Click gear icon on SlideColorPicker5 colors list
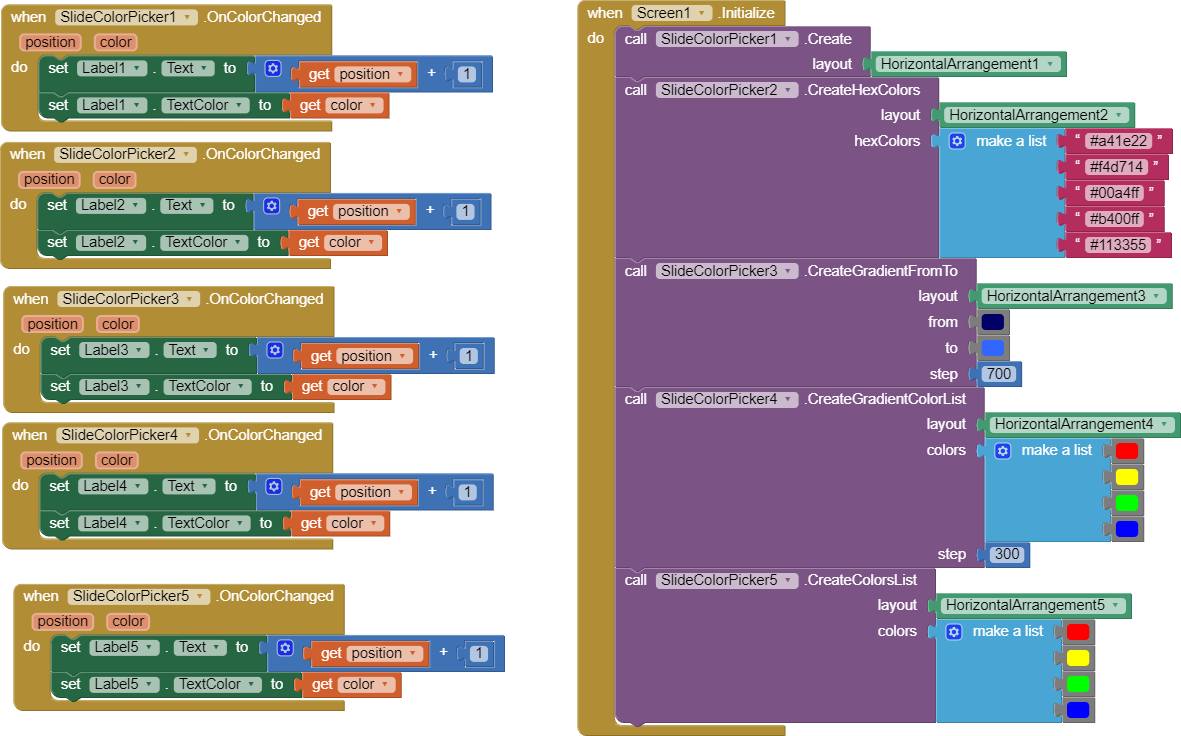This screenshot has height=736, width=1181. [x=953, y=632]
